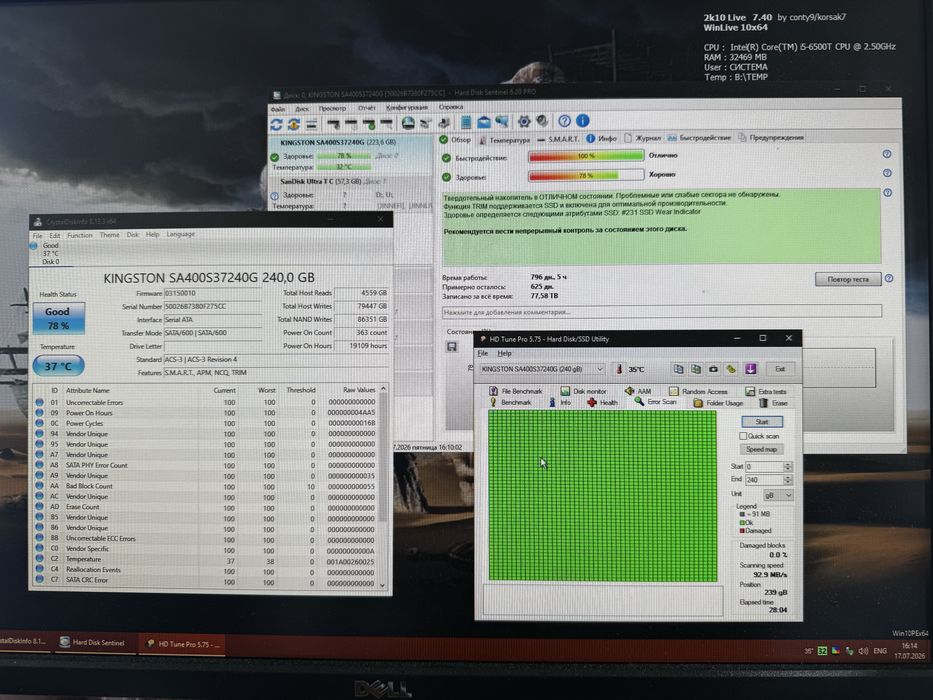Click the refresh icon in Hard Disk Sentinel toolbar
Viewport: 933px width, 700px height.
[276, 124]
